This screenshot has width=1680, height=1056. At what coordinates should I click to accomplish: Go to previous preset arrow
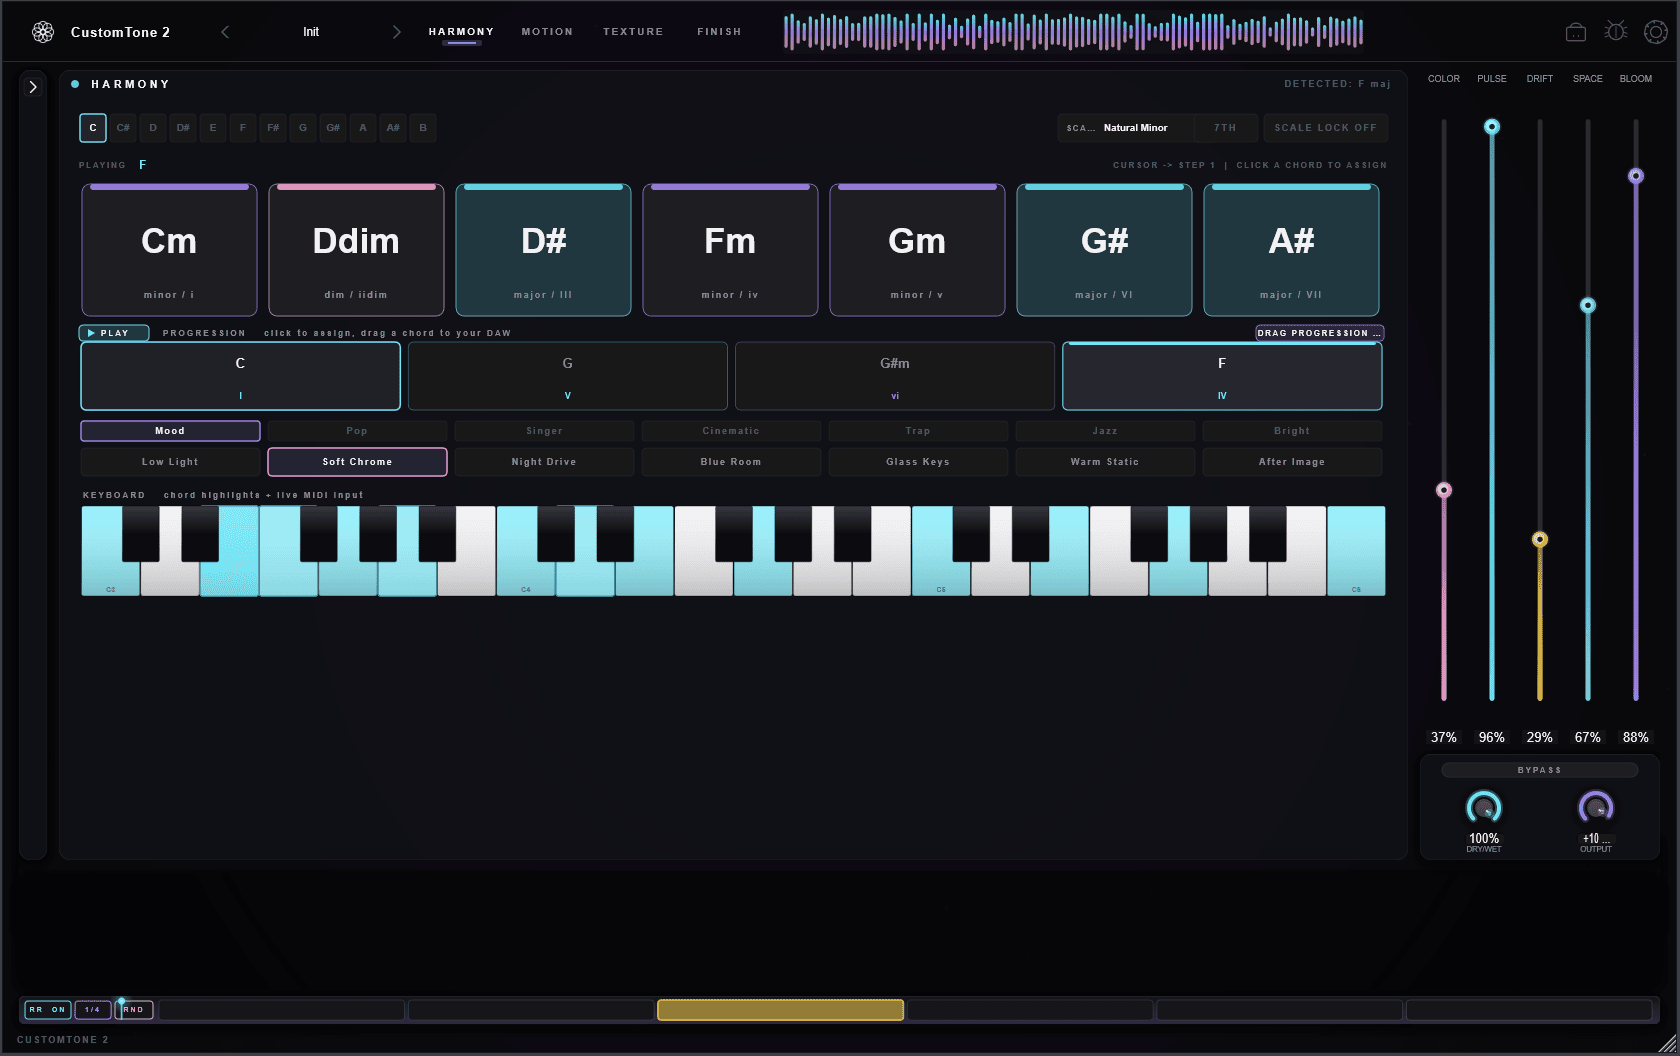(225, 32)
